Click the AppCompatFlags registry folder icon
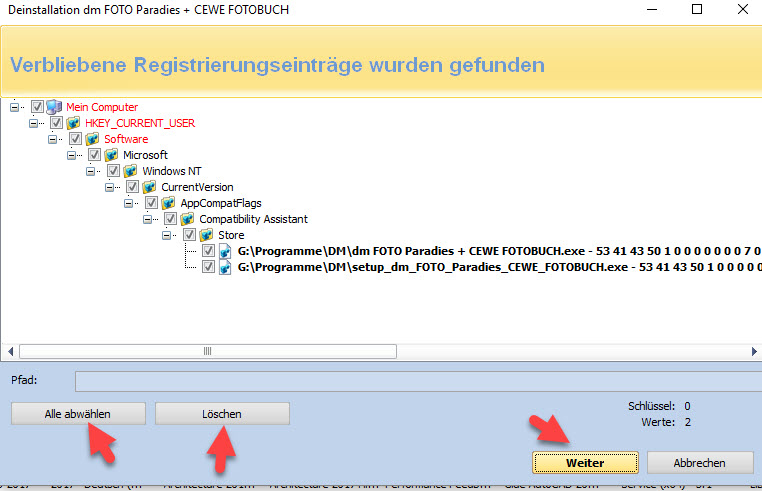Viewport: 762px width, 491px height. (168, 203)
